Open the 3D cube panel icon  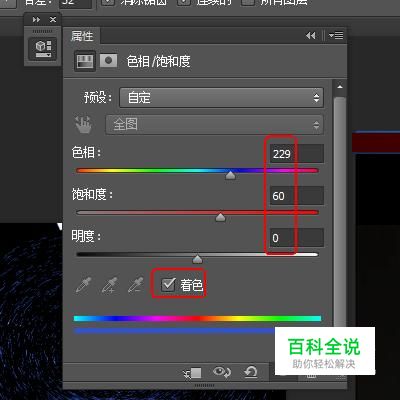[43, 49]
